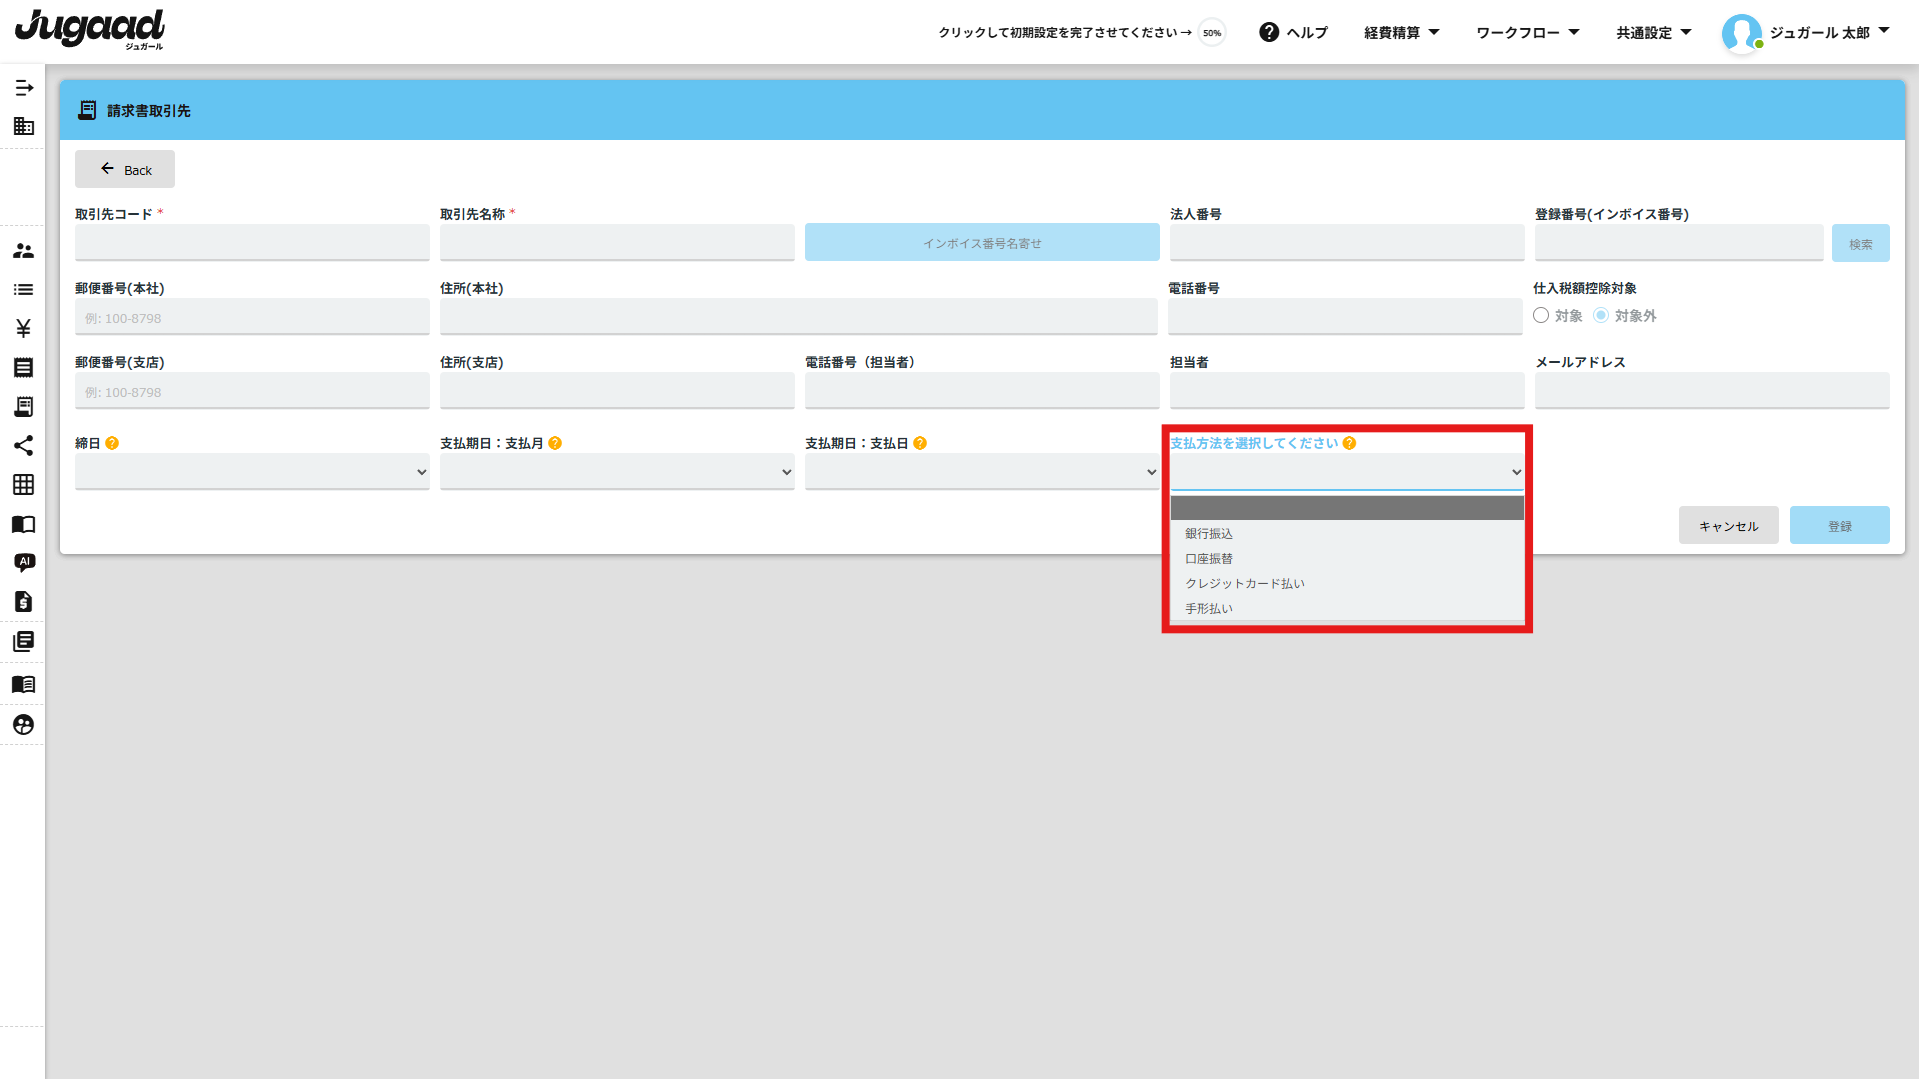Open the 締日 dropdown
1919x1079 pixels.
point(252,472)
